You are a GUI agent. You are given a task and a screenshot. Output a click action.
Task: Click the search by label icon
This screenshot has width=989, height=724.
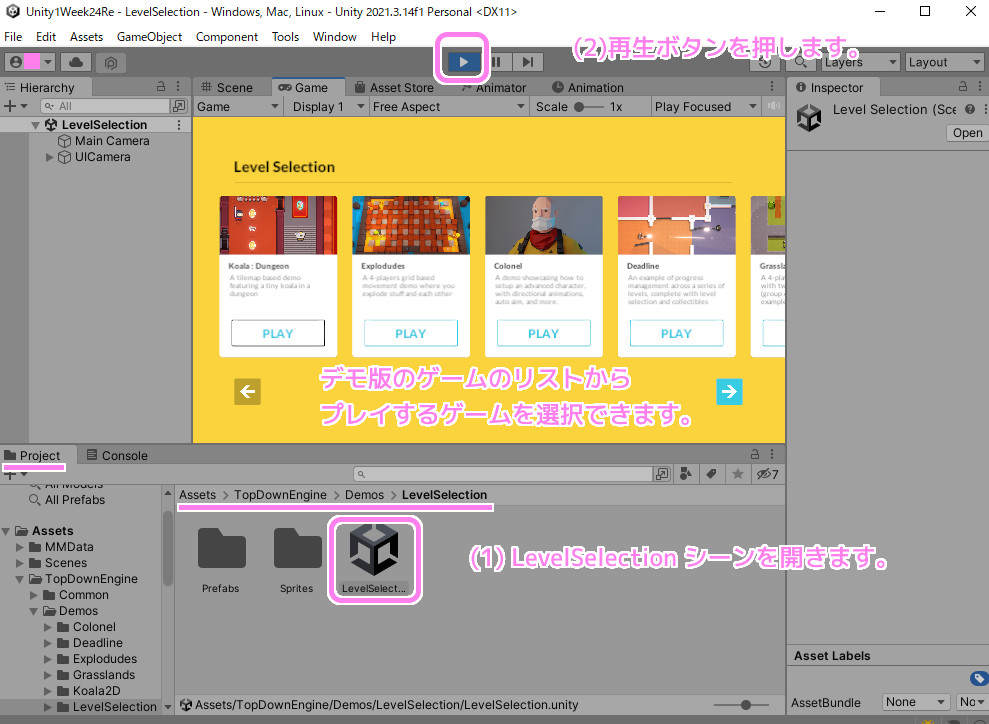click(712, 474)
